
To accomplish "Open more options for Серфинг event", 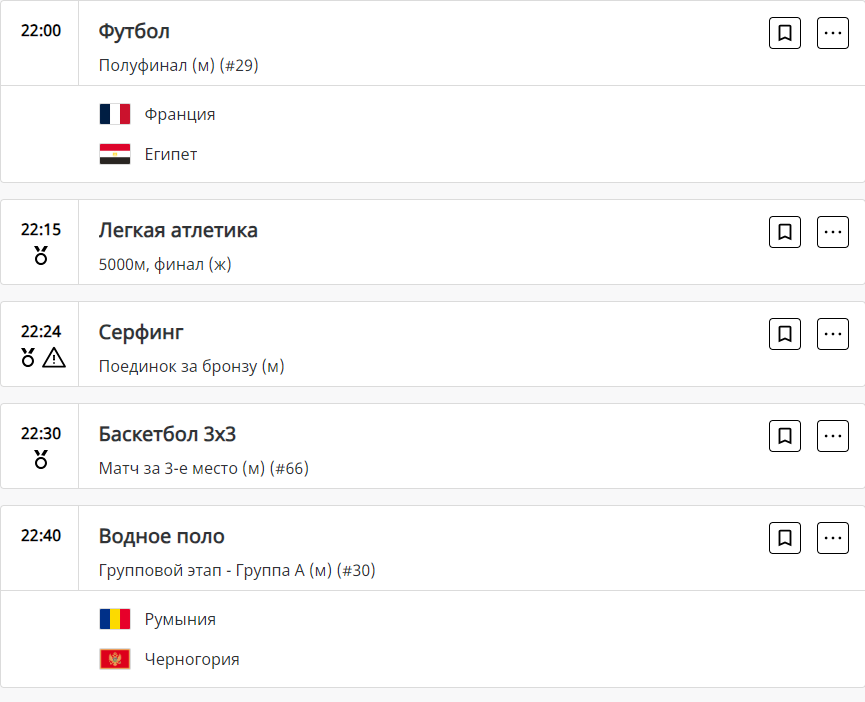I will pos(833,334).
